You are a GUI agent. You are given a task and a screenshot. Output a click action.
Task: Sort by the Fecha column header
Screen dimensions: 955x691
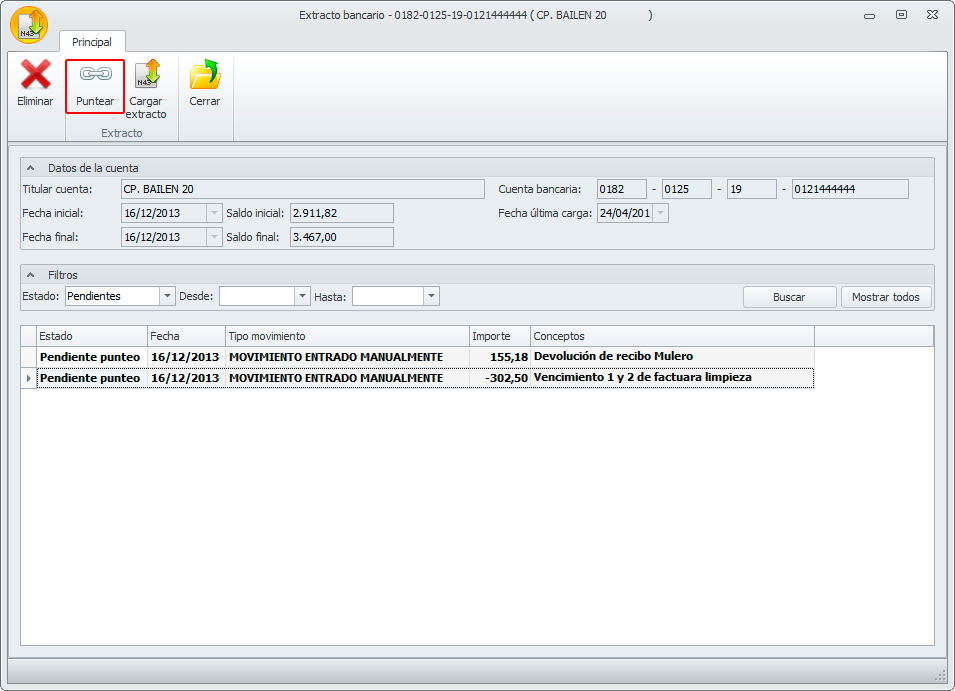tap(186, 336)
